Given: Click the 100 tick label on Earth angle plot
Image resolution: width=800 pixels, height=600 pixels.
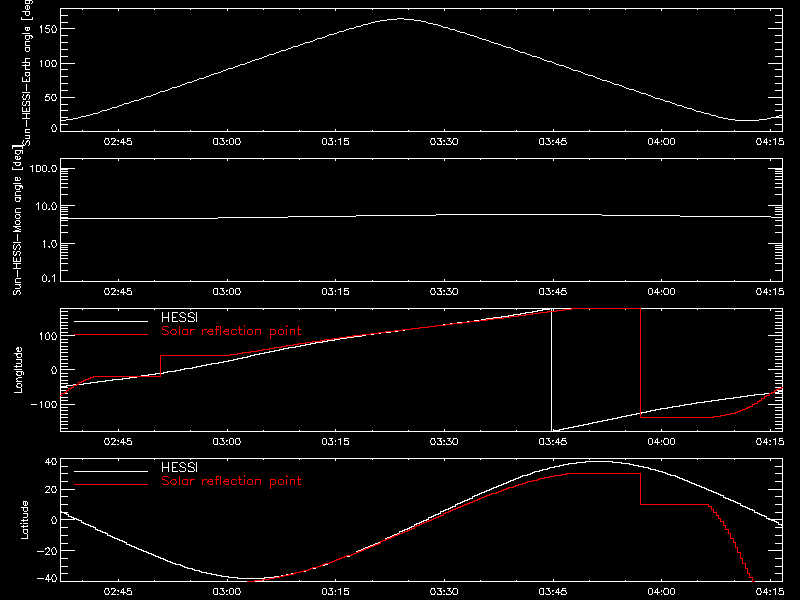Looking at the screenshot, I should click(x=48, y=64).
